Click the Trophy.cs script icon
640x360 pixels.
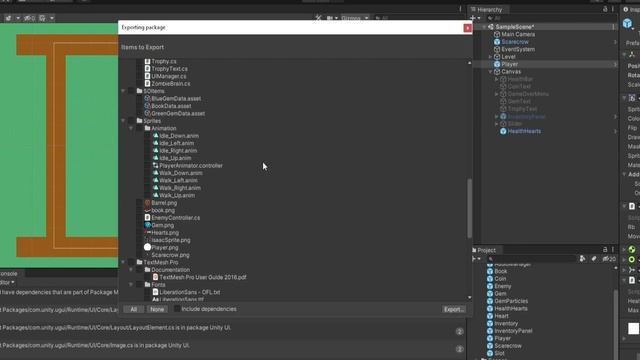tap(147, 61)
